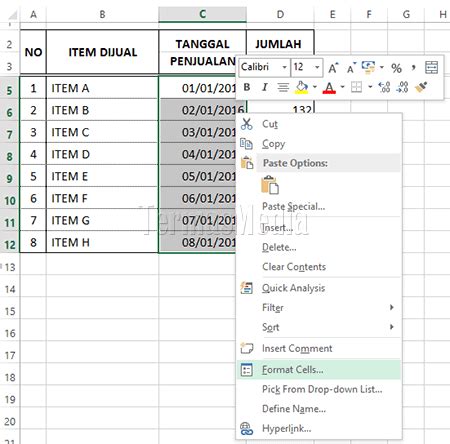The width and height of the screenshot is (450, 444).
Task: Select column A header
Action: pos(33,14)
